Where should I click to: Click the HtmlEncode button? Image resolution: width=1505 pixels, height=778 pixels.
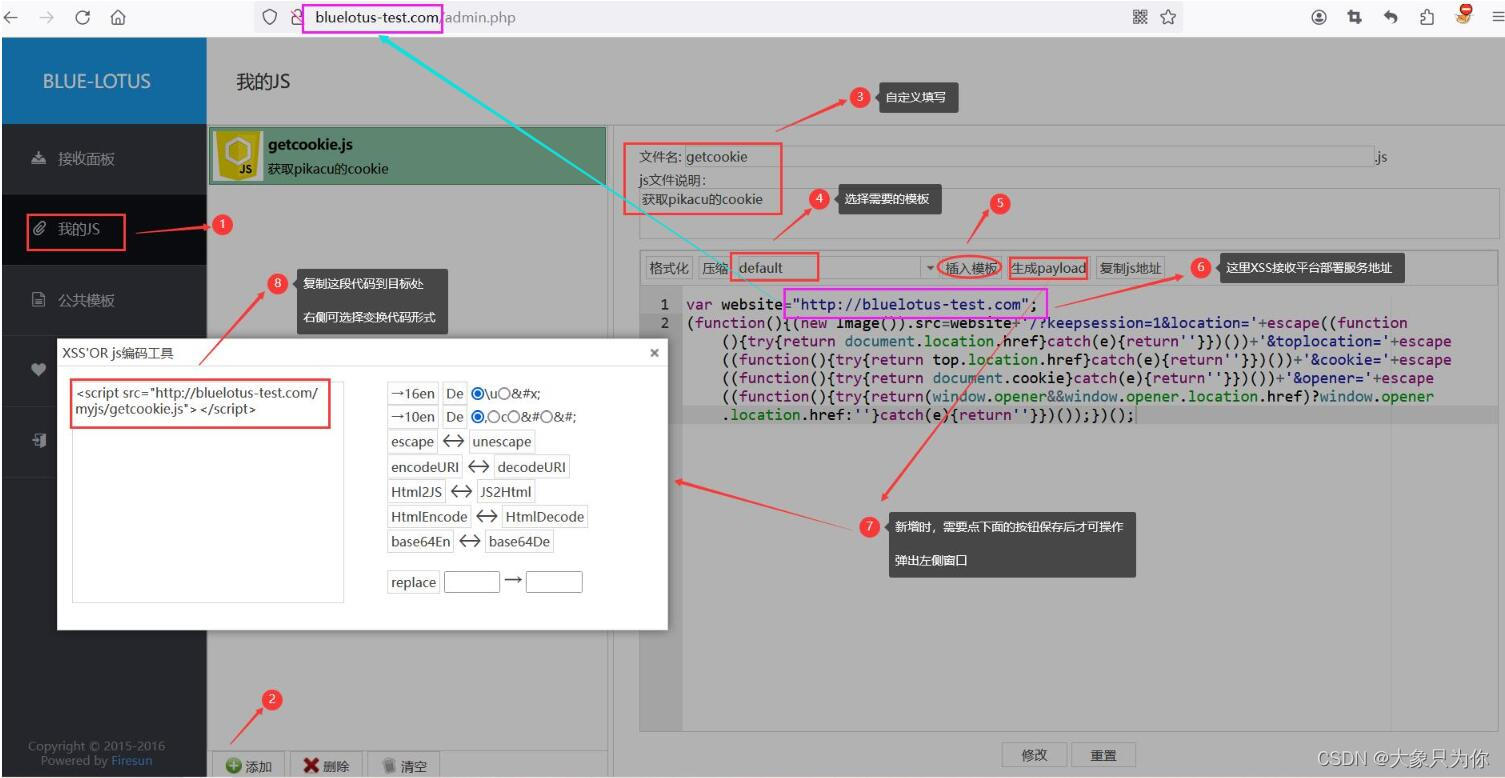429,517
